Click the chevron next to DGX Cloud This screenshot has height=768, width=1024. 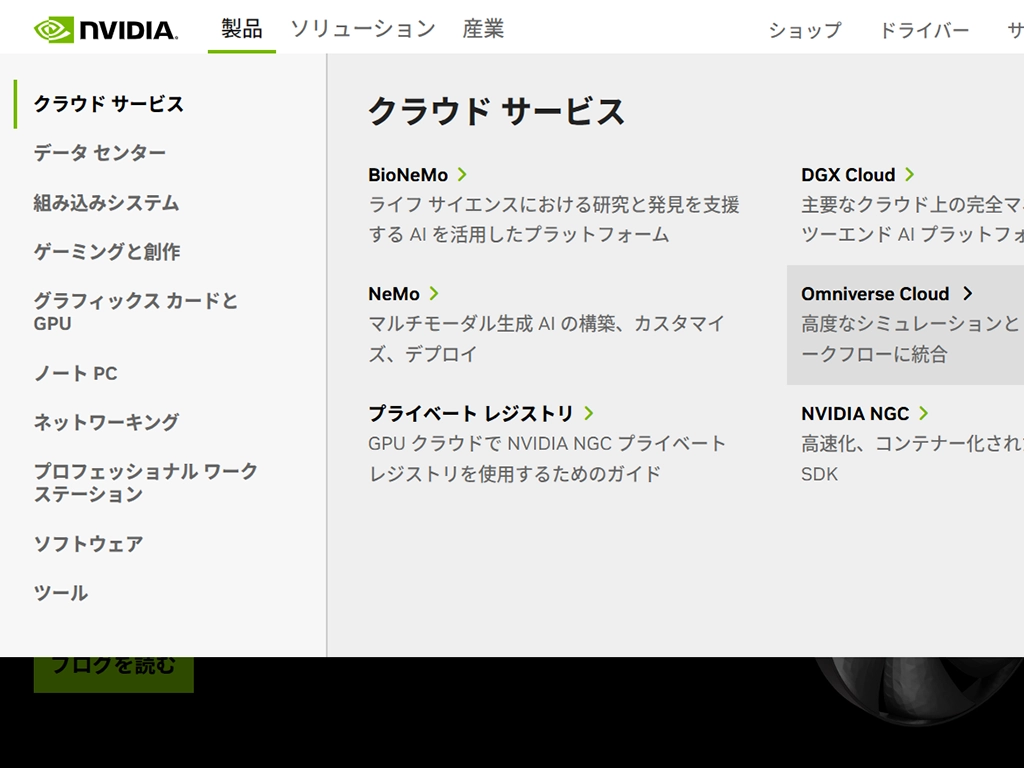tap(909, 174)
